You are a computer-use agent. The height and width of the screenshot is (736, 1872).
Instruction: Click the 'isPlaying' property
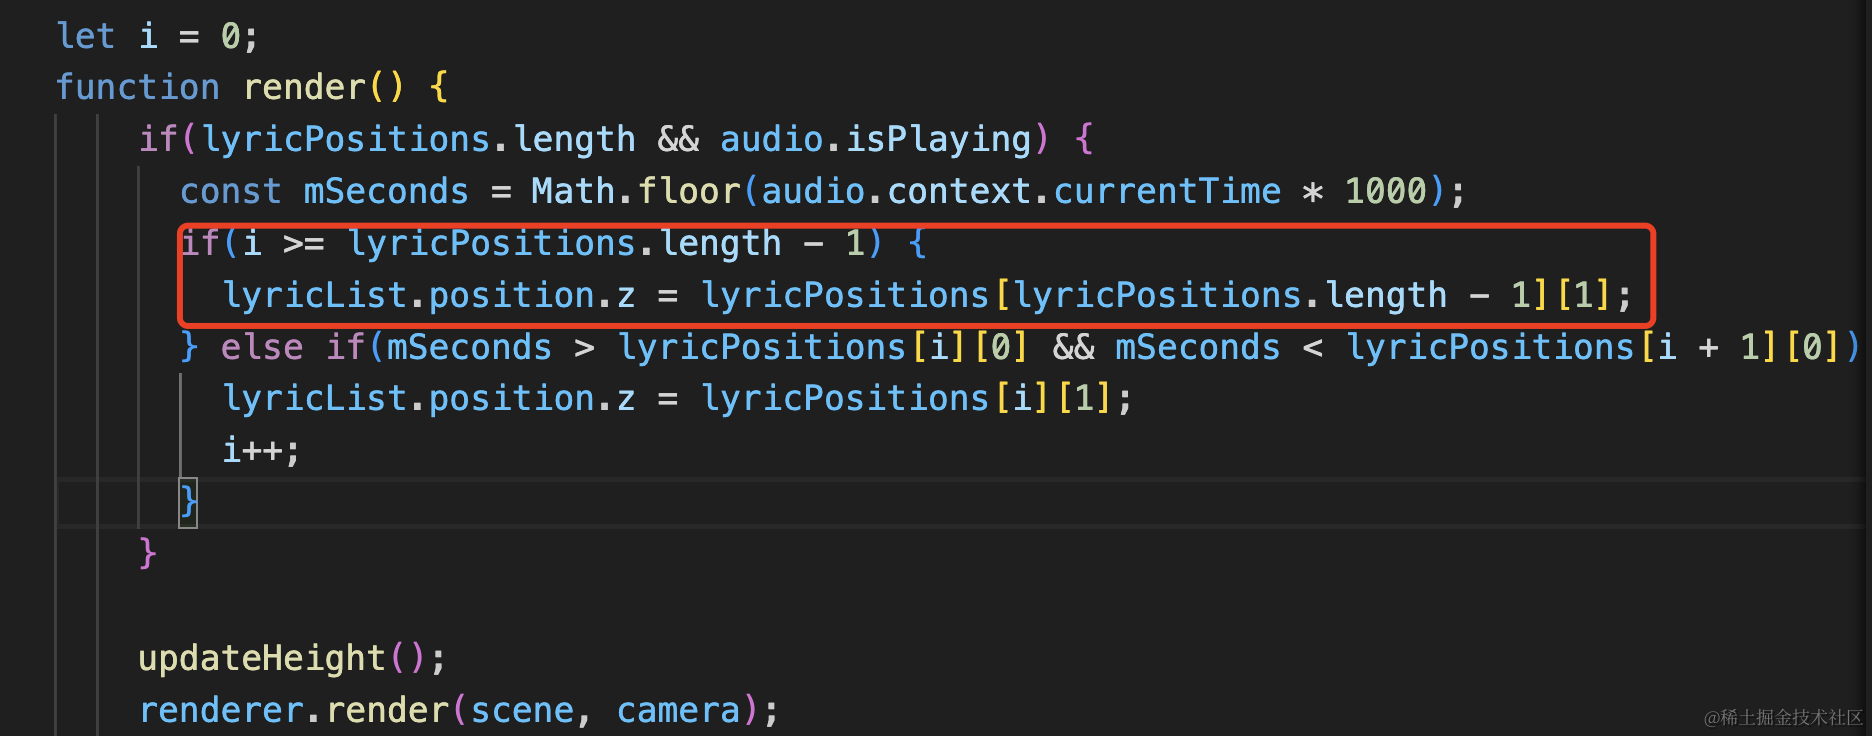coord(938,139)
